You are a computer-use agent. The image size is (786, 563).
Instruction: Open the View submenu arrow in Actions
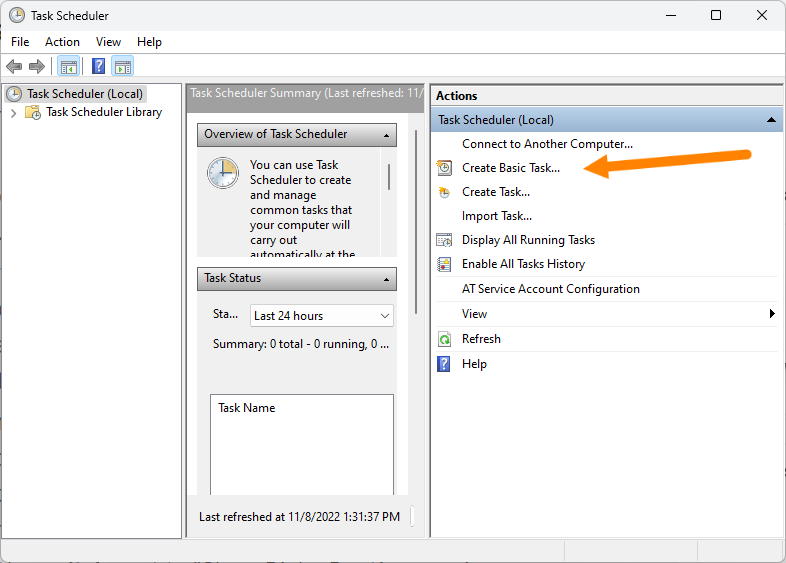772,314
